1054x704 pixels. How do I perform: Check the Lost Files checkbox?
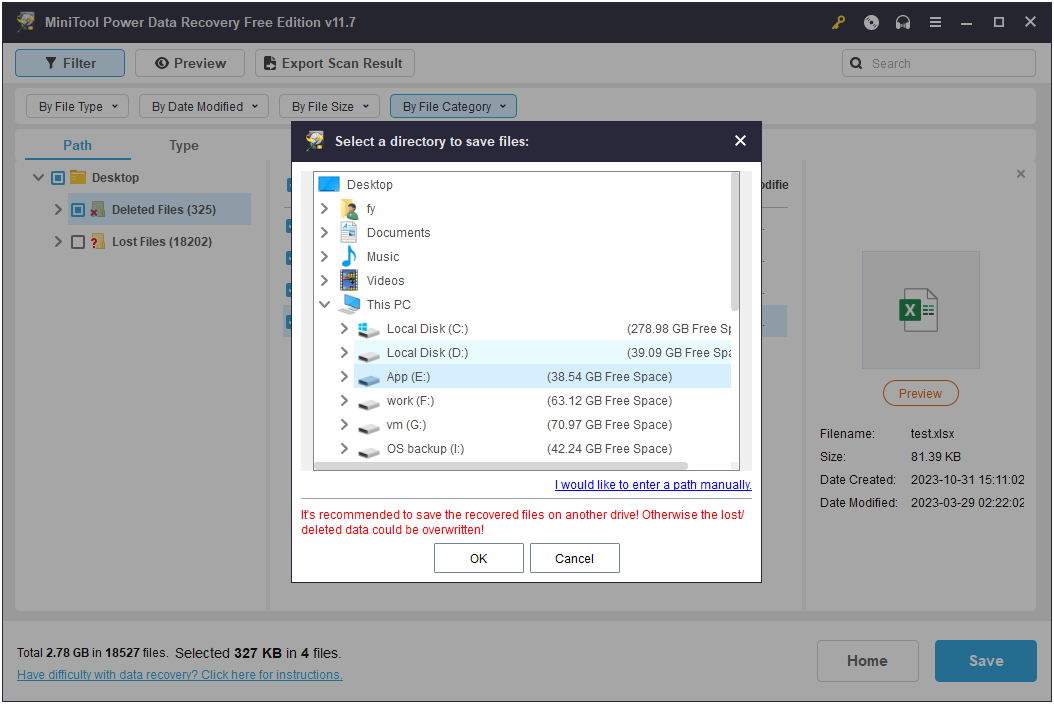[x=78, y=242]
